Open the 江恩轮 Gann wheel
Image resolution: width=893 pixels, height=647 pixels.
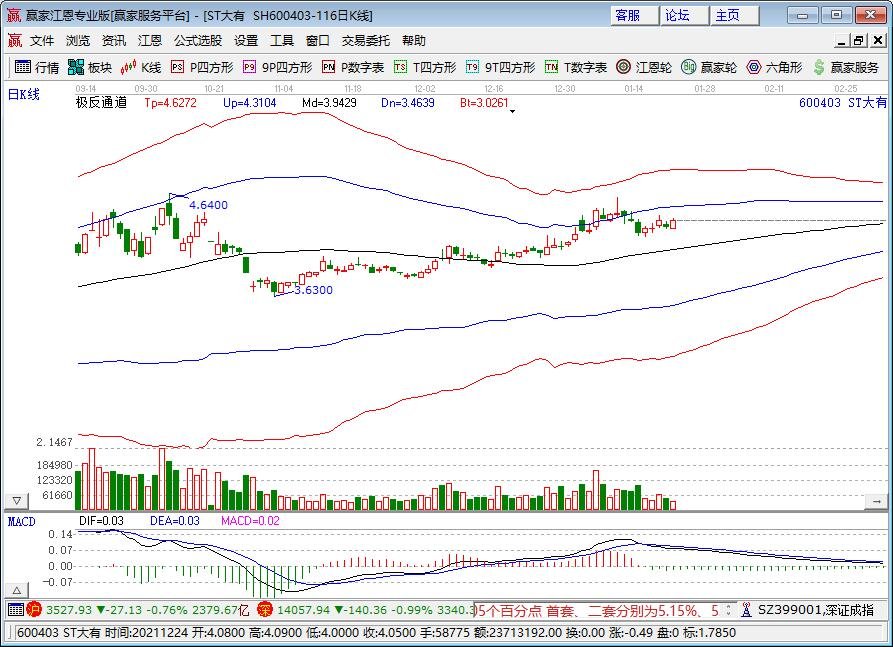[x=644, y=67]
